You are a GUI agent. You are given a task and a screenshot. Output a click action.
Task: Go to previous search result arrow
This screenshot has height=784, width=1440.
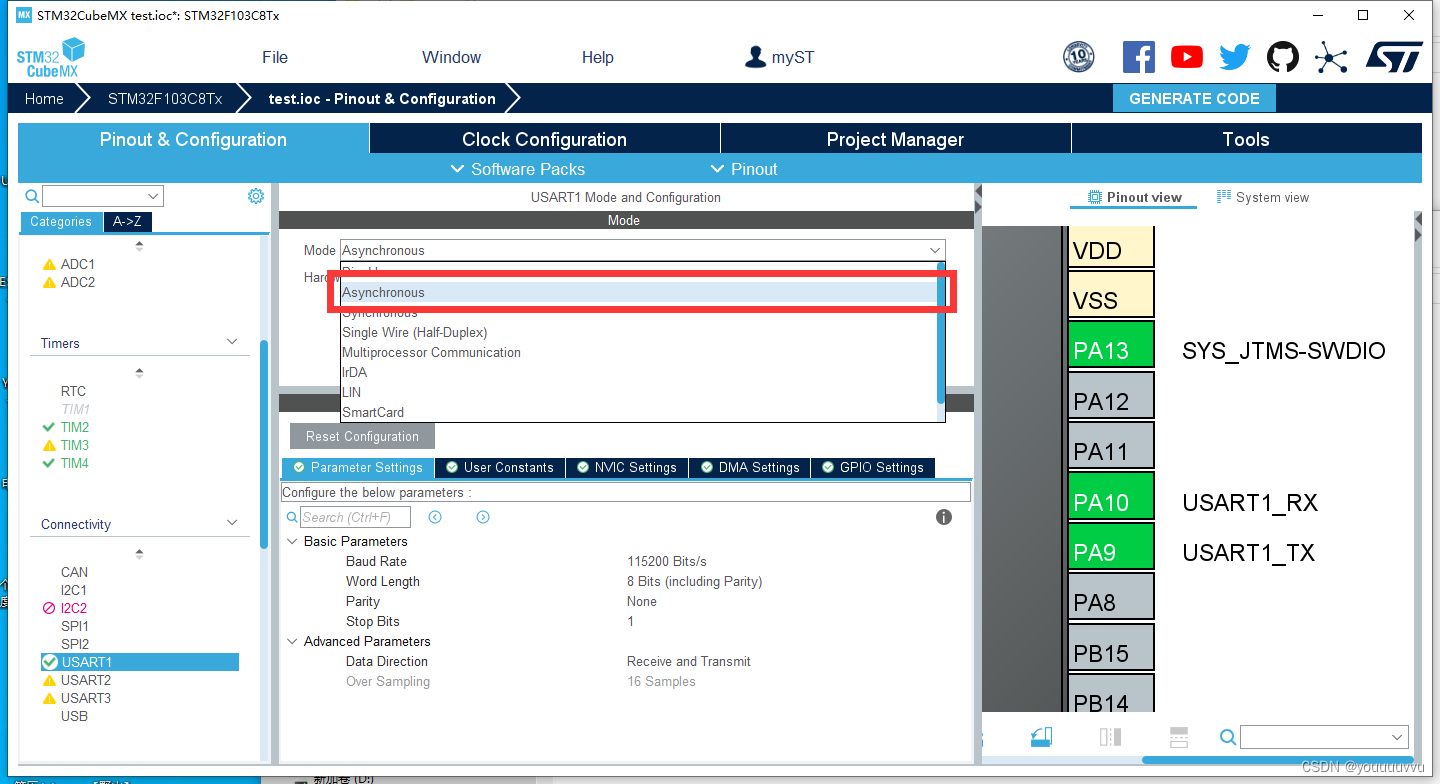(x=435, y=517)
